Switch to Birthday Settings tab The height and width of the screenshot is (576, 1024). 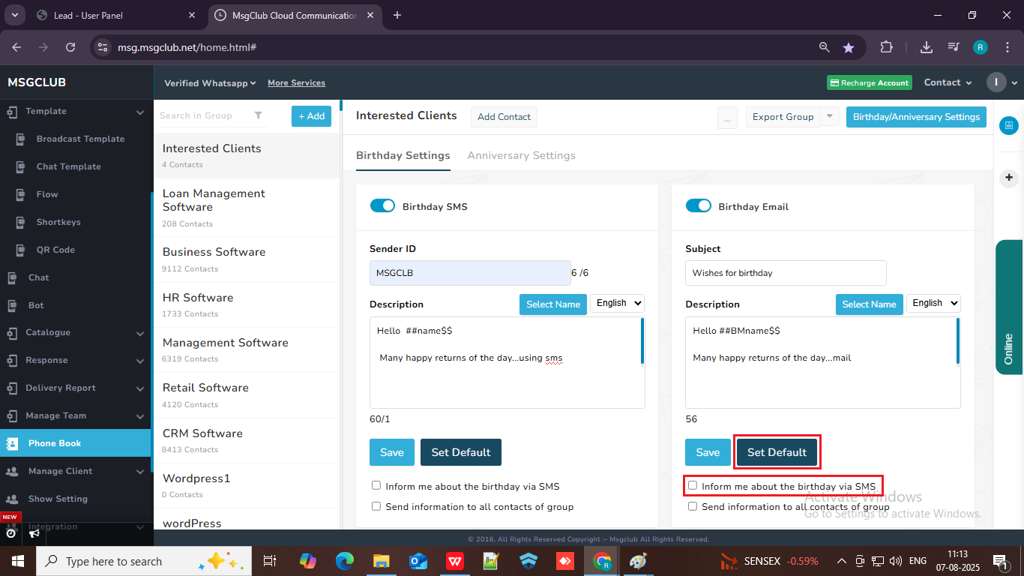(x=403, y=155)
